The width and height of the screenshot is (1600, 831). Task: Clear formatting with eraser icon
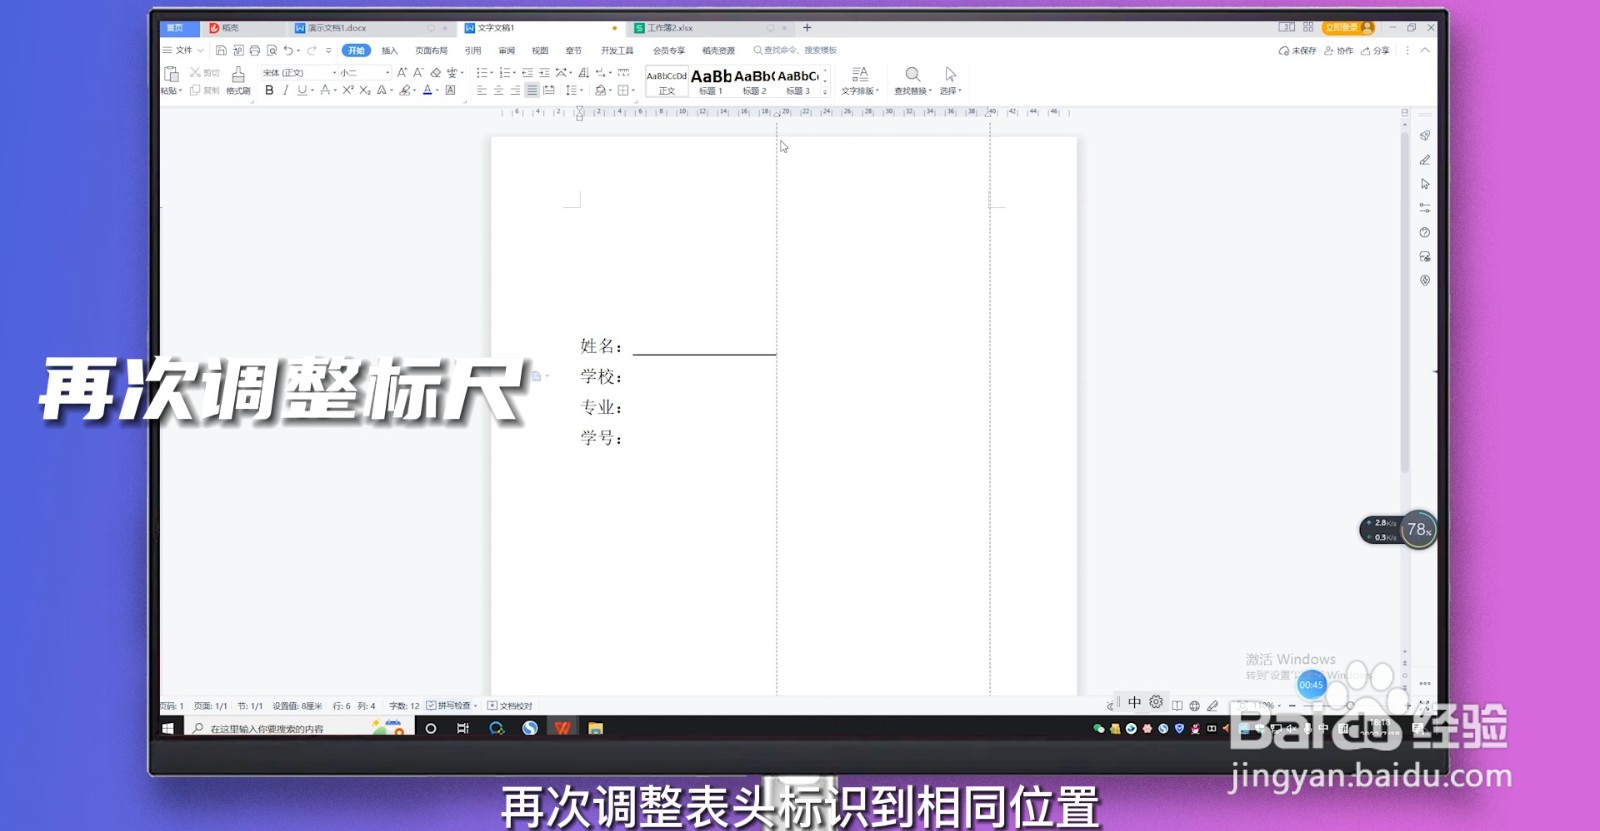coord(436,72)
